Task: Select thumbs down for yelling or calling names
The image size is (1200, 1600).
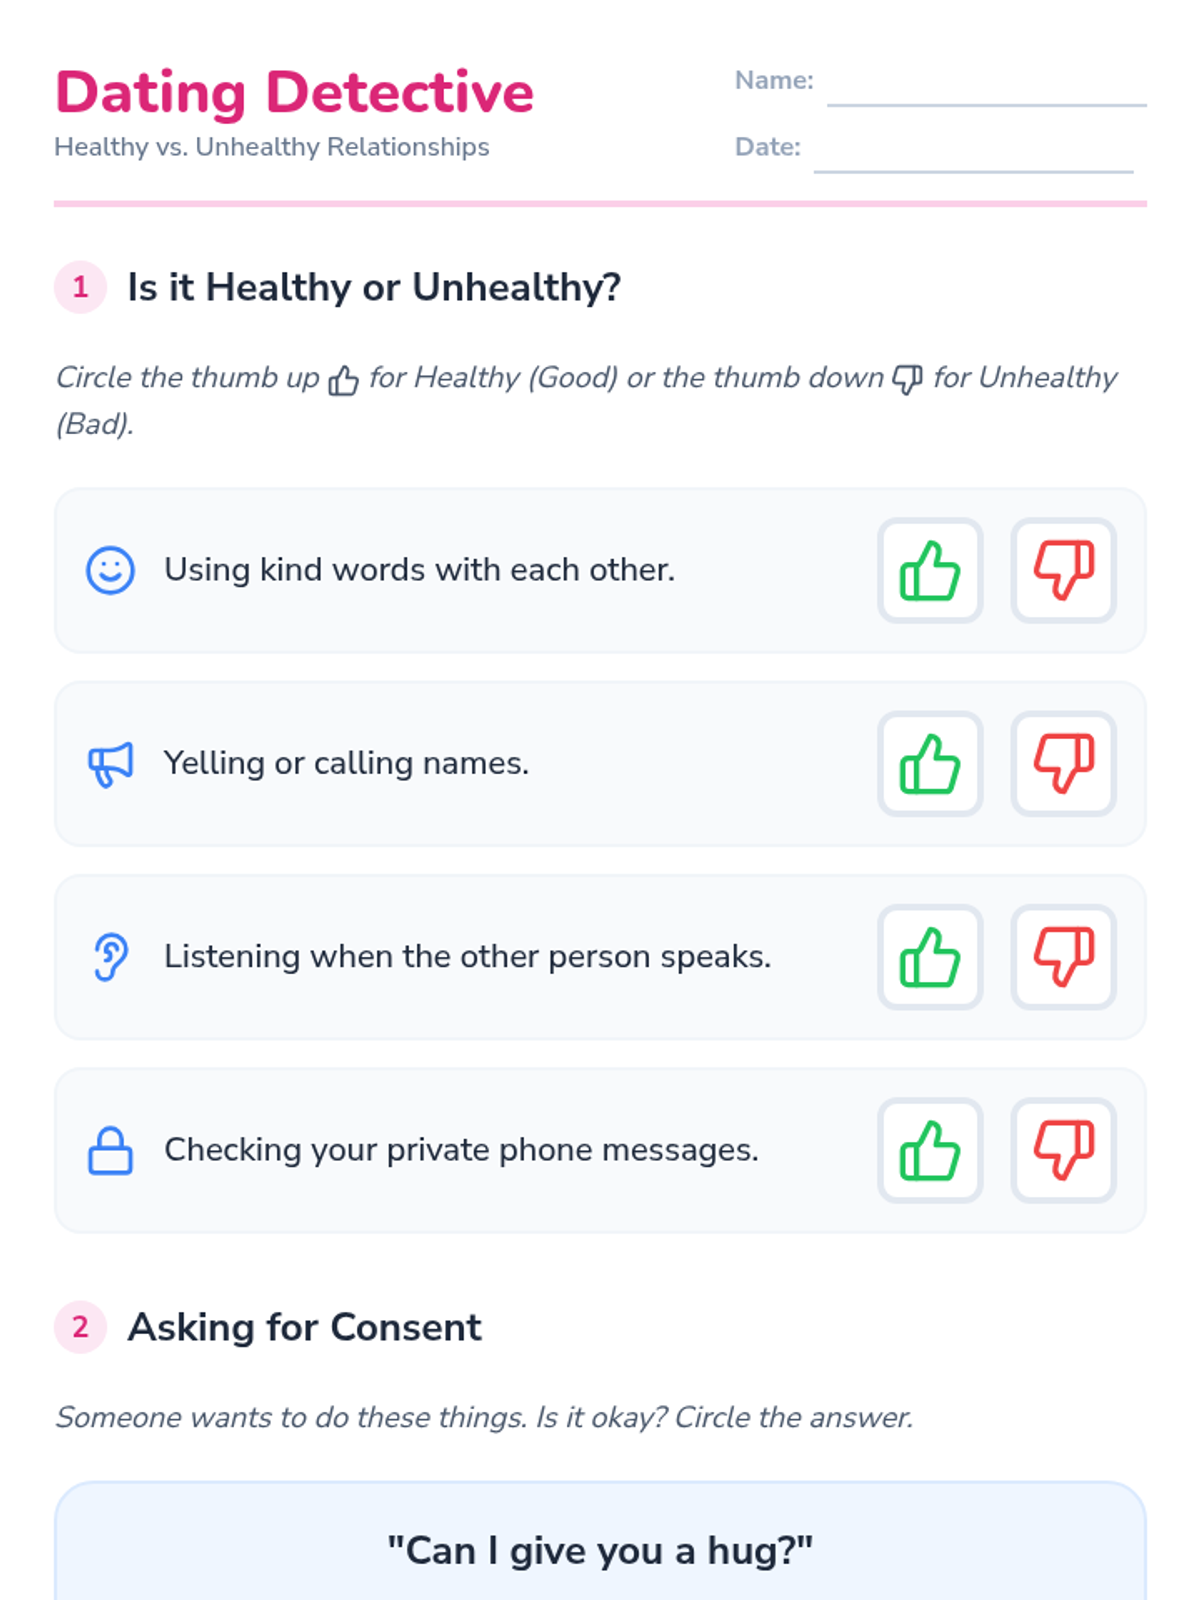Action: coord(1063,763)
